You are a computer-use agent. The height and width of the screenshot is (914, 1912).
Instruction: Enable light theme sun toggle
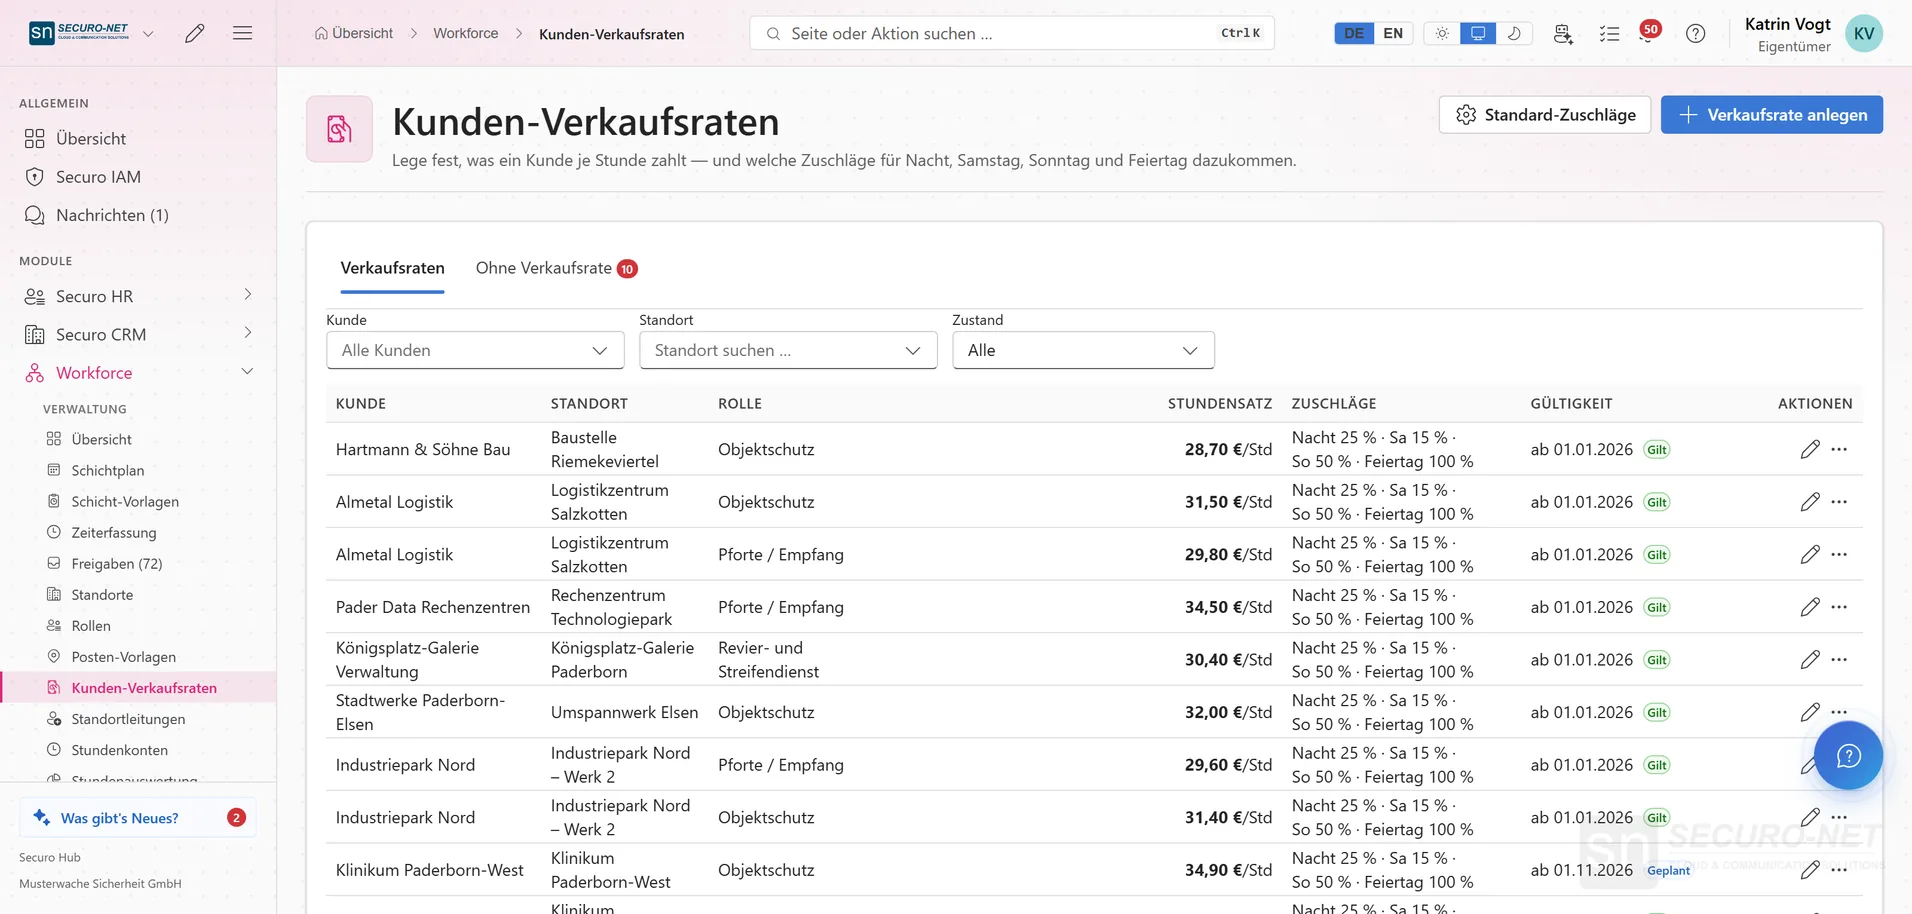[x=1442, y=33]
